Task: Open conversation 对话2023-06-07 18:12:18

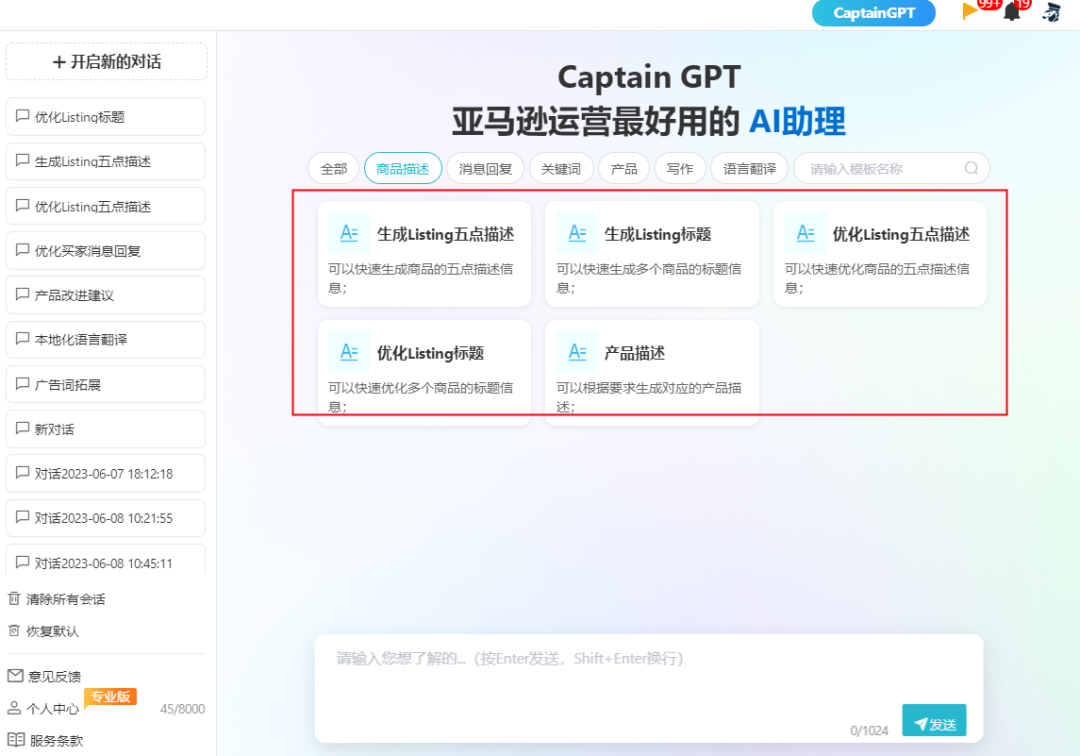Action: tap(106, 474)
